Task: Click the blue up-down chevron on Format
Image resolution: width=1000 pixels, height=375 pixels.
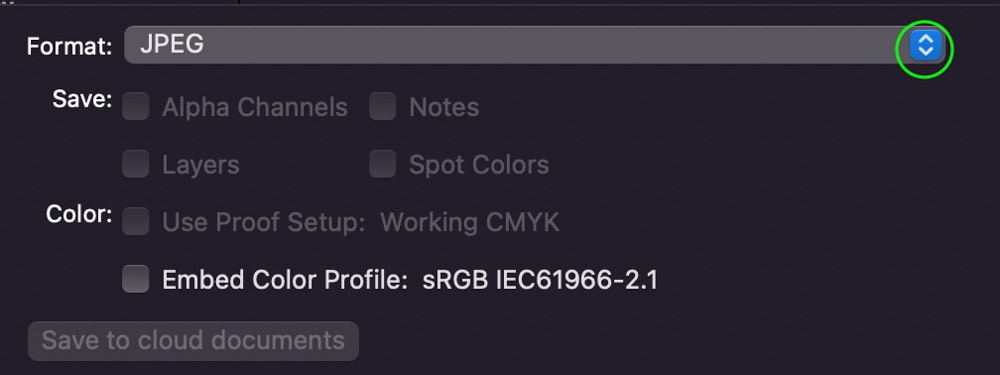Action: (x=925, y=46)
